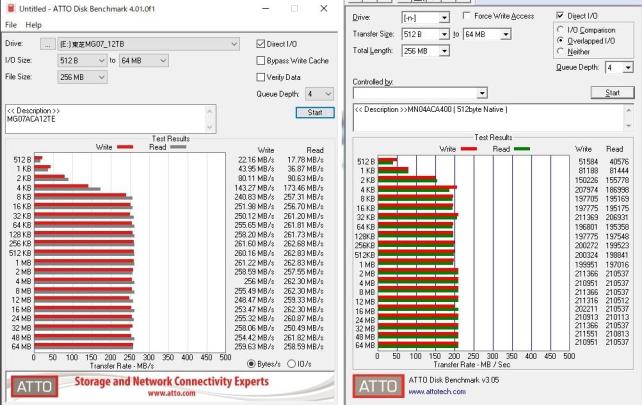The height and width of the screenshot is (405, 642).
Task: Open Queue Depth dropdown in right window
Action: [628, 68]
